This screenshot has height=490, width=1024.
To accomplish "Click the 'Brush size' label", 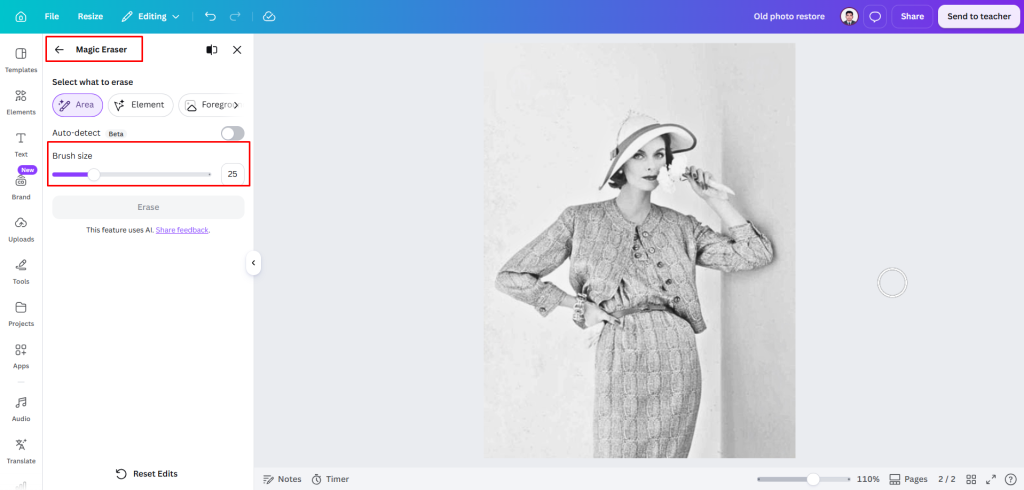I will pyautogui.click(x=72, y=156).
